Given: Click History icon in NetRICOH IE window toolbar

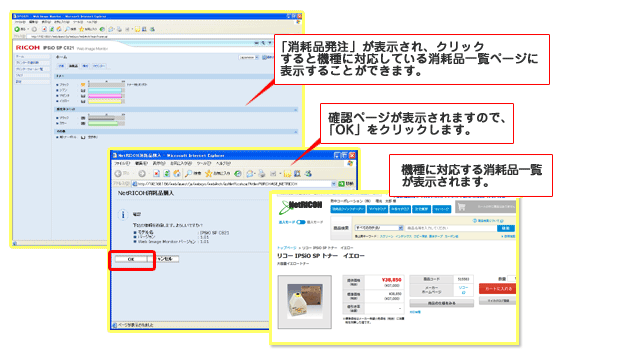Looking at the screenshot, I should pos(238,173).
